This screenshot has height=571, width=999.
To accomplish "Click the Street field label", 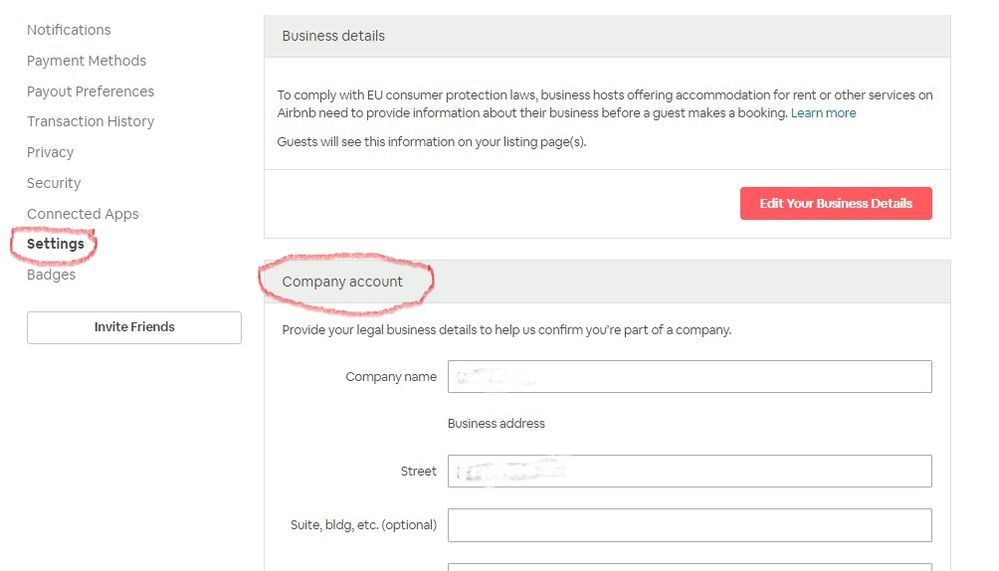I will tap(418, 471).
